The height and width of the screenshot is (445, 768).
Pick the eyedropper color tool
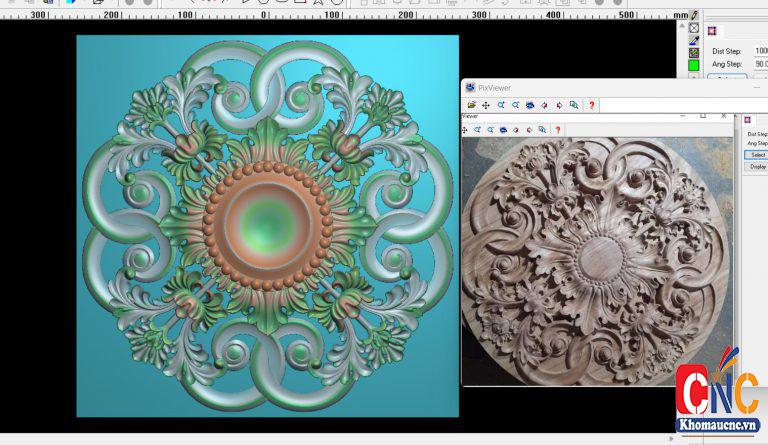(694, 41)
